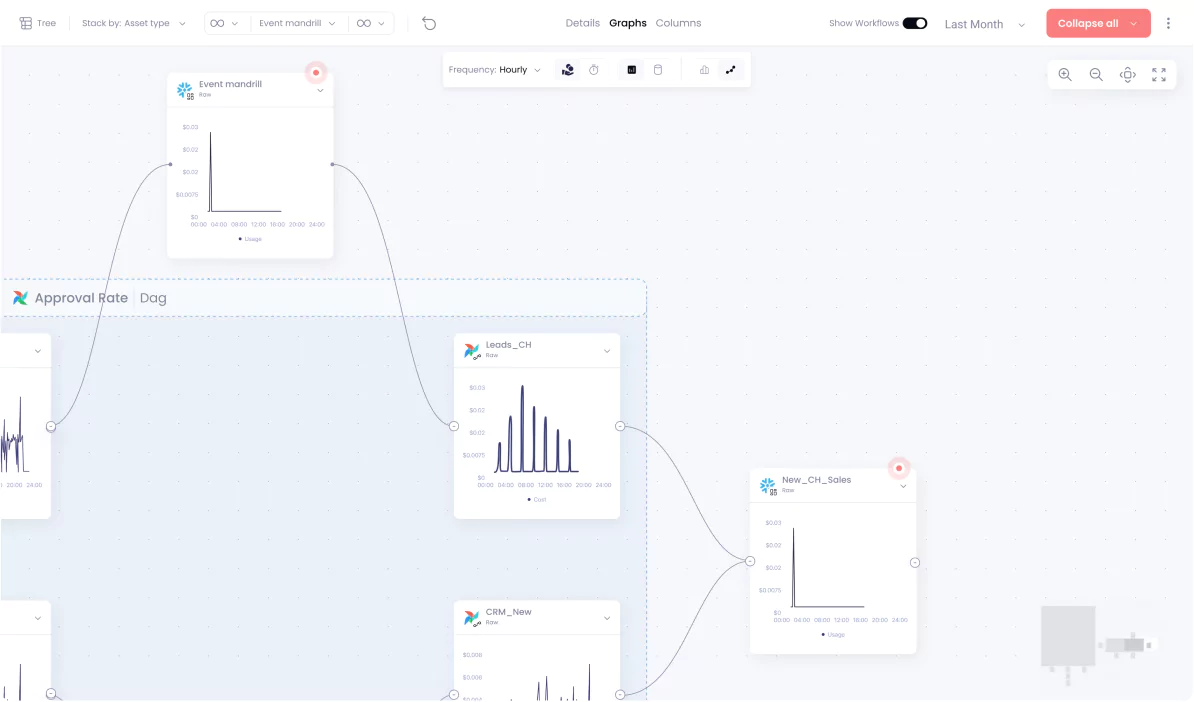Click the Snowflake icon on Event mandrill card
This screenshot has width=1194, height=702.
(x=185, y=91)
